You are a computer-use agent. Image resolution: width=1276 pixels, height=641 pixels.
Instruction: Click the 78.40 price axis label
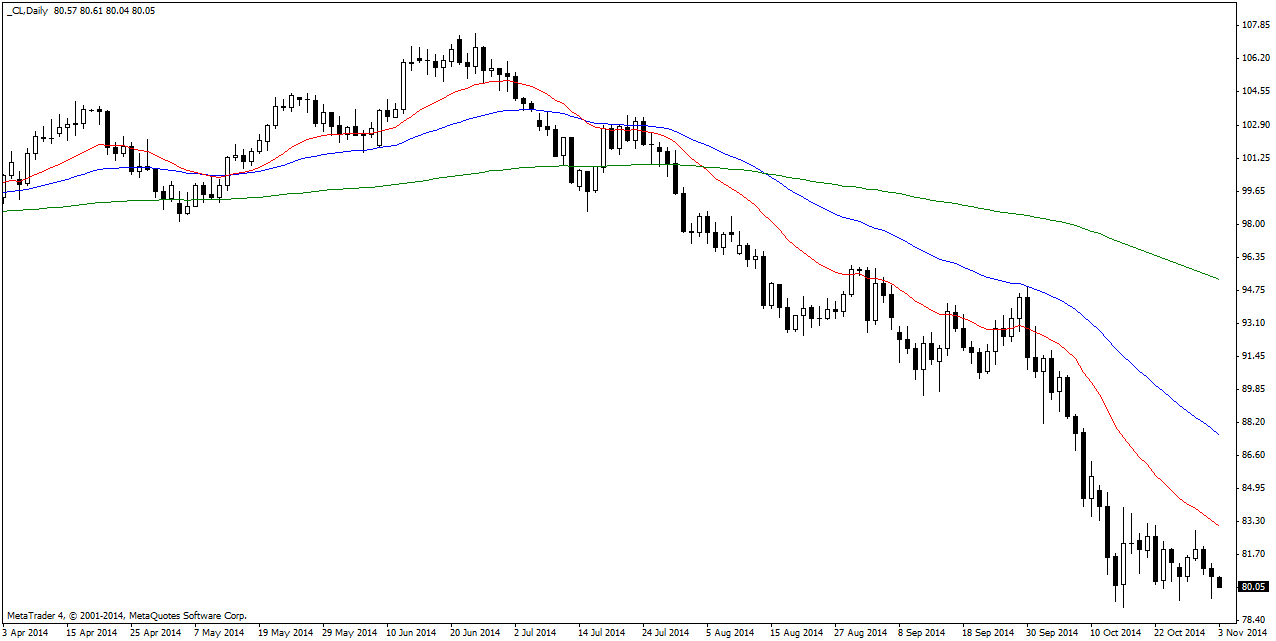1254,620
